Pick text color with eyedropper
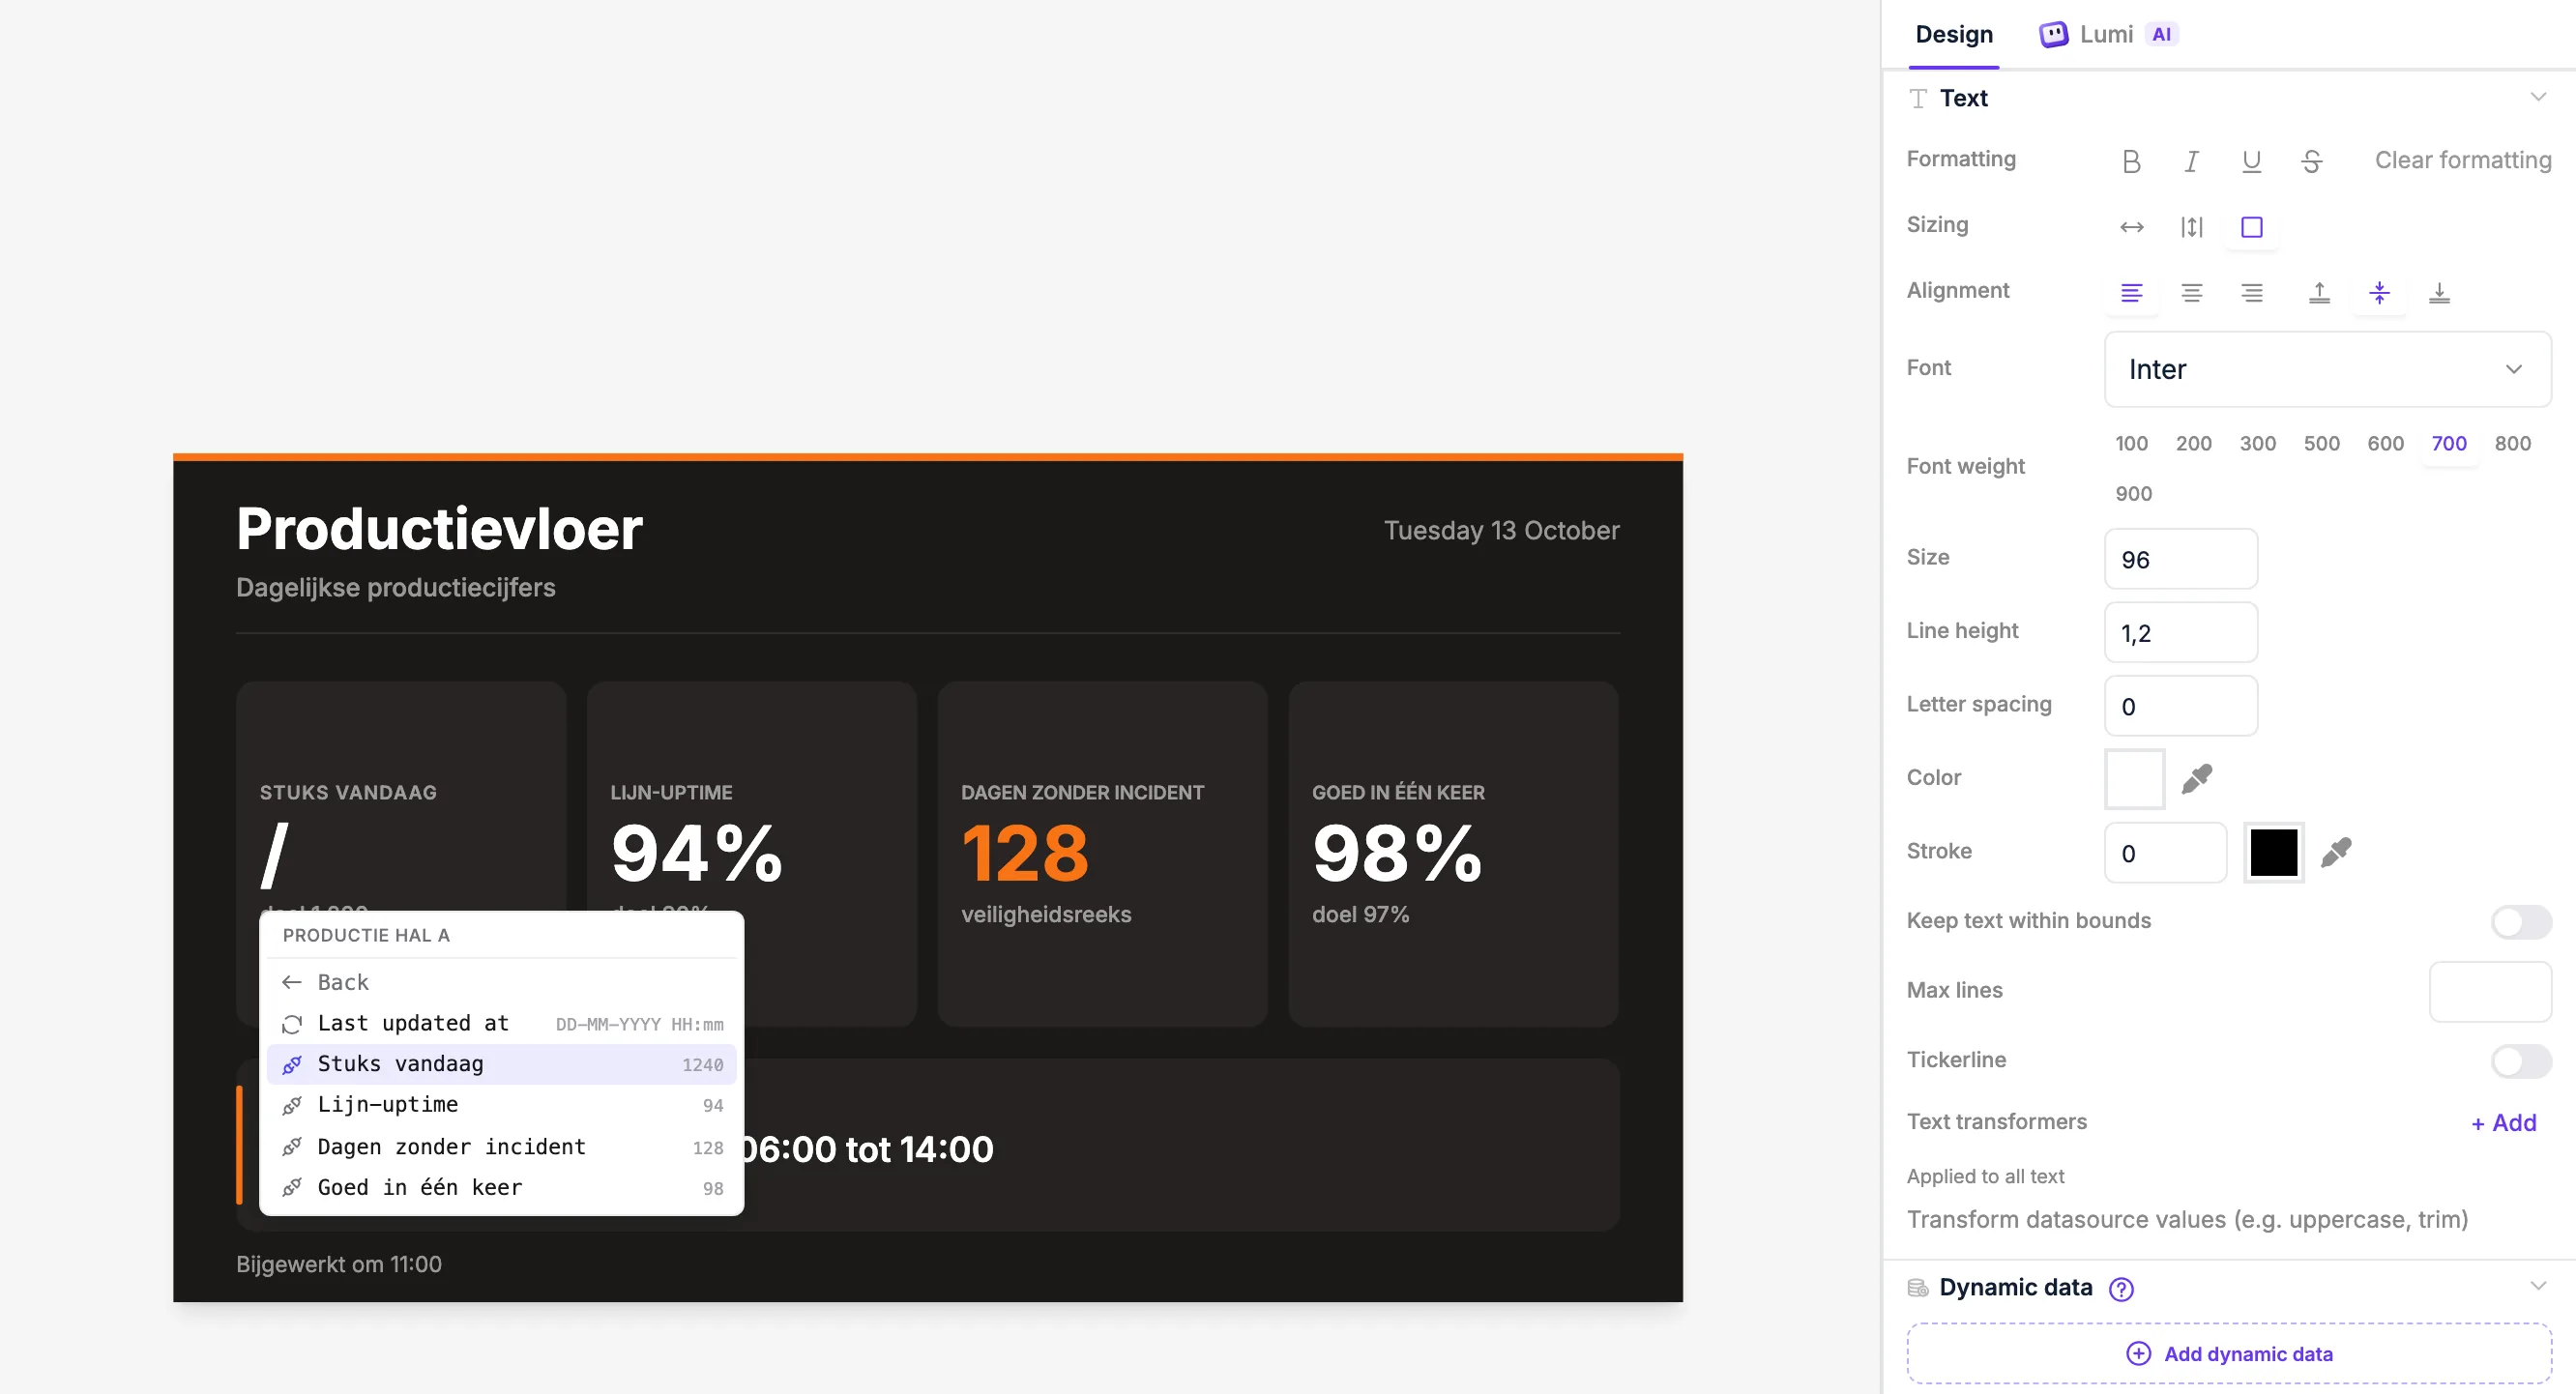The width and height of the screenshot is (2576, 1394). pos(2196,778)
